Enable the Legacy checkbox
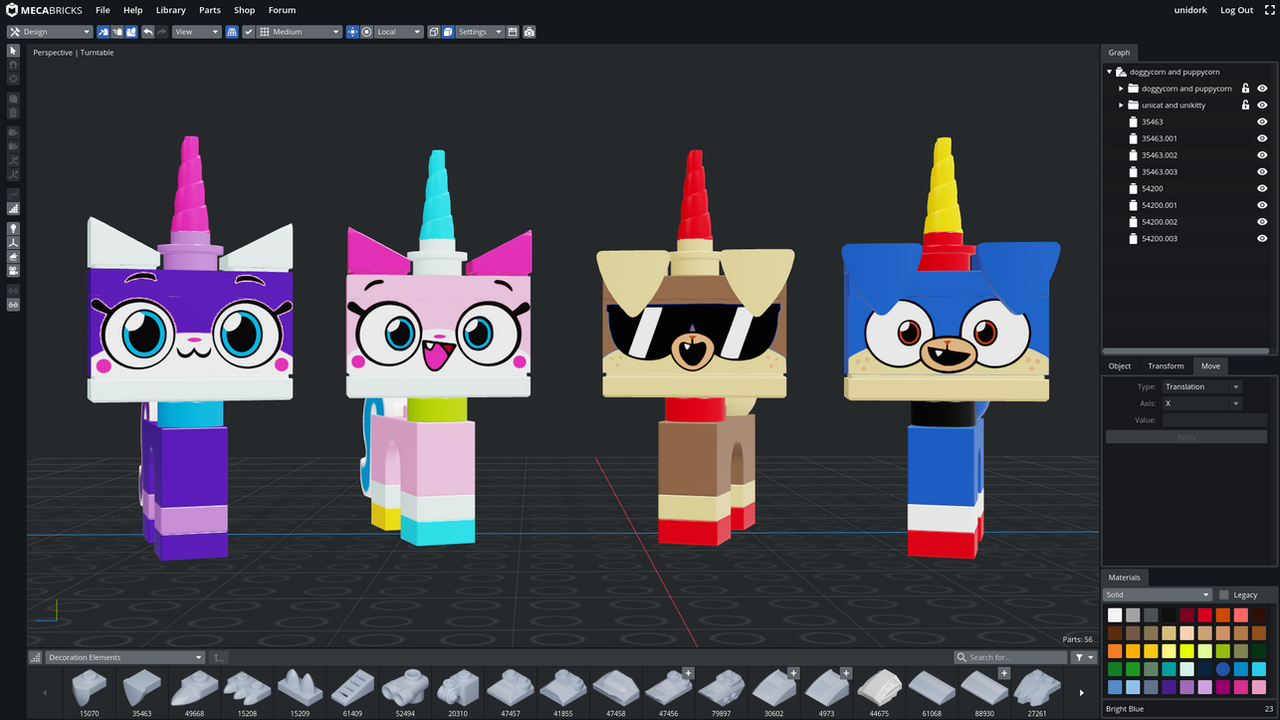1280x720 pixels. (x=1224, y=595)
